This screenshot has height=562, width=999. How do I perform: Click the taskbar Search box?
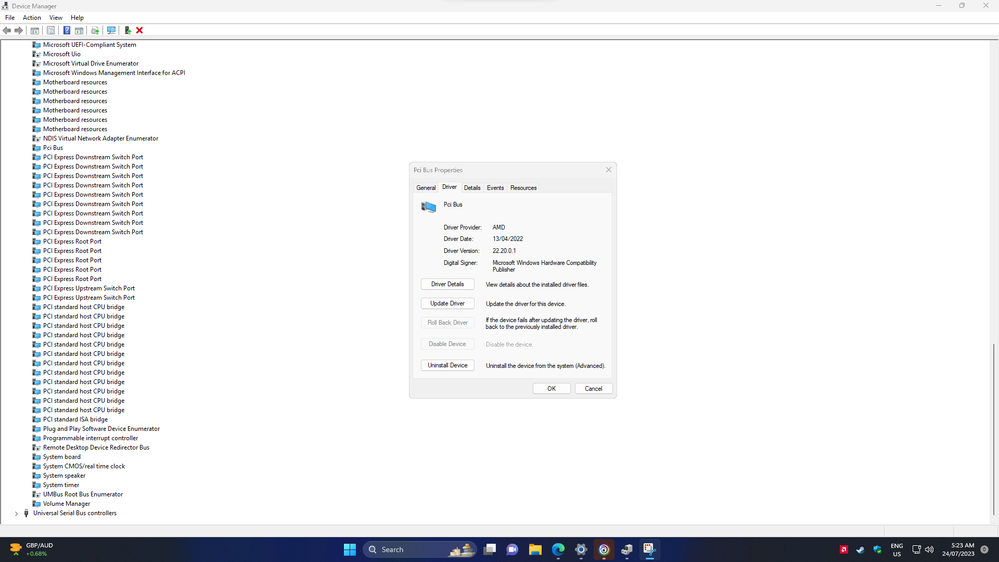click(x=419, y=549)
